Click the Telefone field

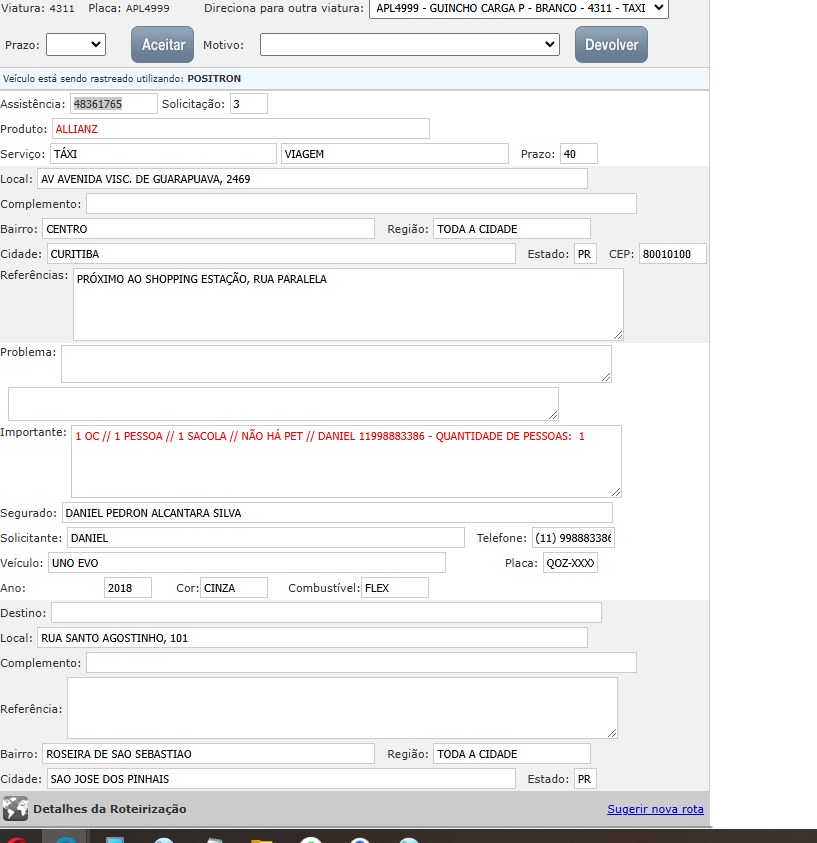[x=573, y=538]
